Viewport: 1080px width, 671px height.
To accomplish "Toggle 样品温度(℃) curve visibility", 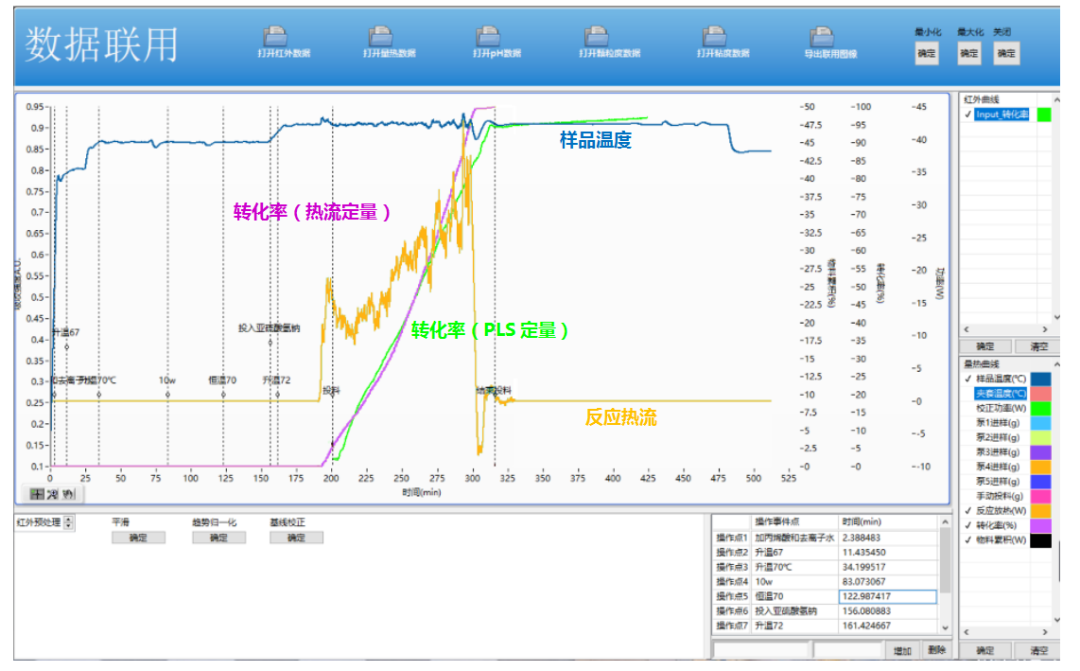I will 967,379.
